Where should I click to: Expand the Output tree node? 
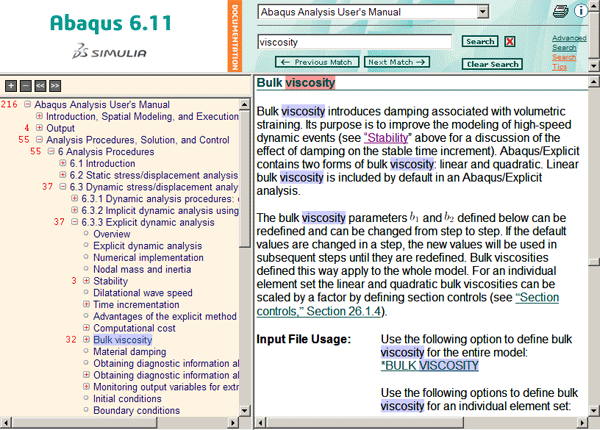[39, 128]
